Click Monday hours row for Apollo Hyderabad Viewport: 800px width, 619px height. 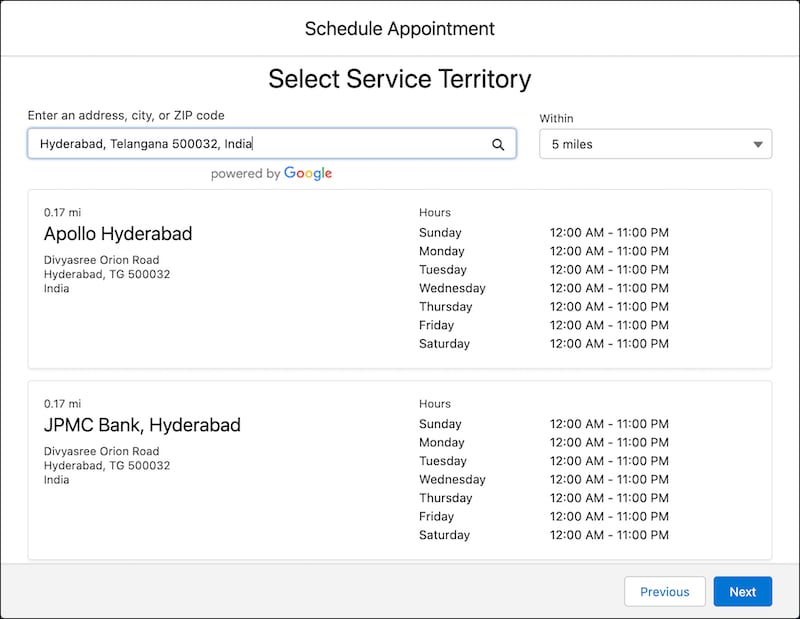544,251
